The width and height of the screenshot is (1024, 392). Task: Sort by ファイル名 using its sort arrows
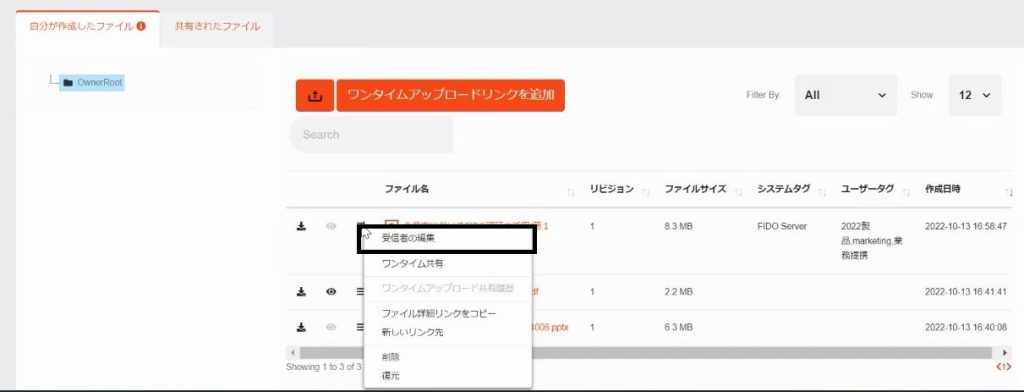pyautogui.click(x=571, y=192)
